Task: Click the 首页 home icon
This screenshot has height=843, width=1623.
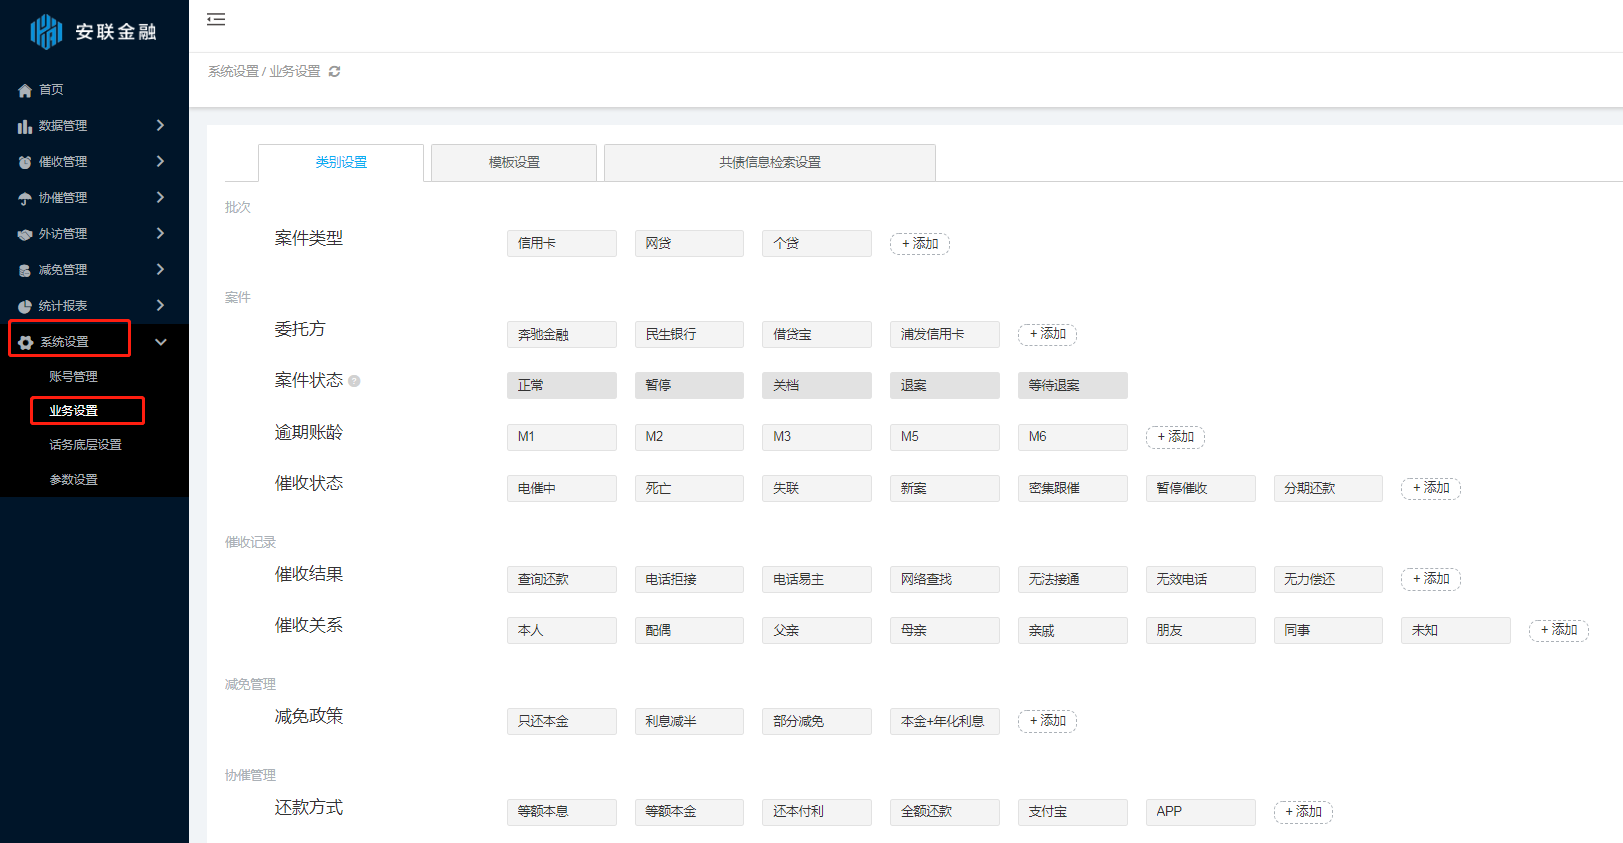Action: coord(25,90)
